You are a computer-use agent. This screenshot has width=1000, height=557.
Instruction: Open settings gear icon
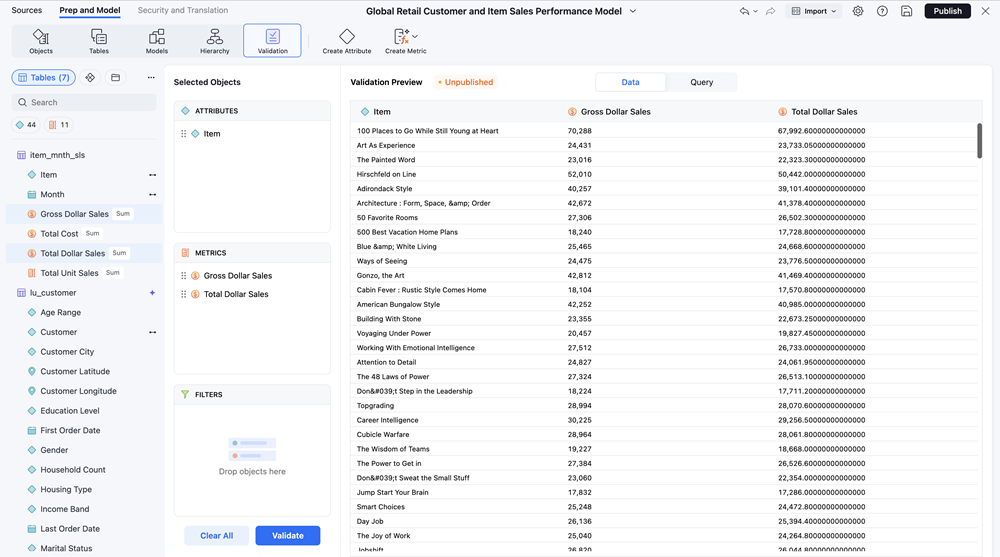coord(858,11)
